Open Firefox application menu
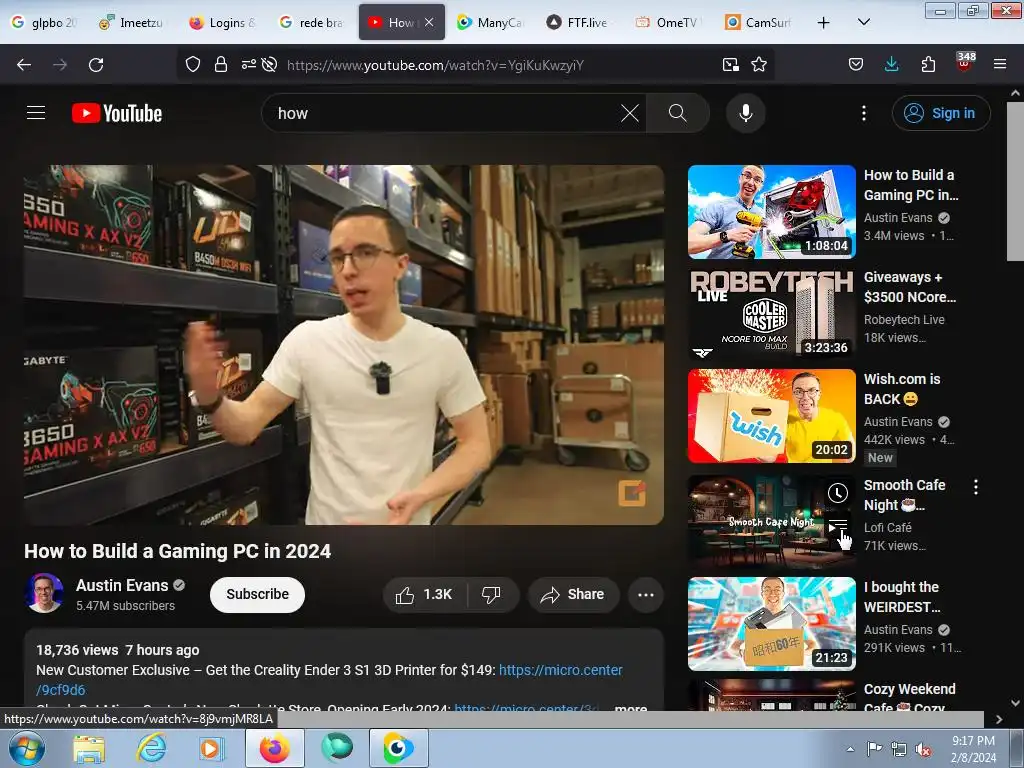1024x768 pixels. pos(999,64)
